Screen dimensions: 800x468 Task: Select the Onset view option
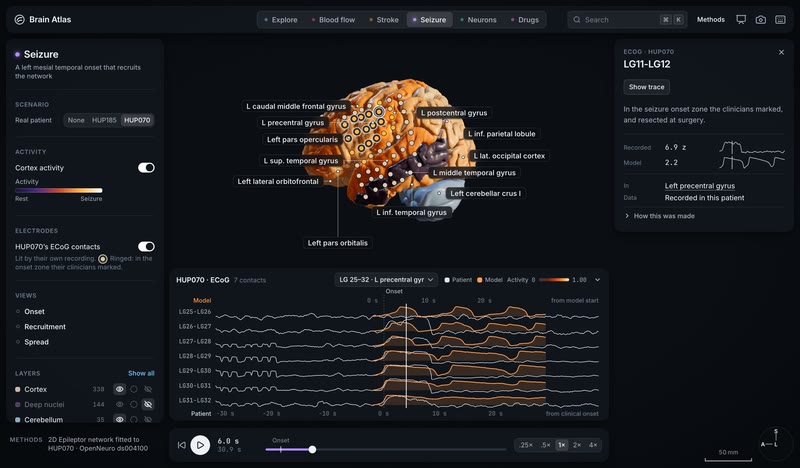coord(34,311)
